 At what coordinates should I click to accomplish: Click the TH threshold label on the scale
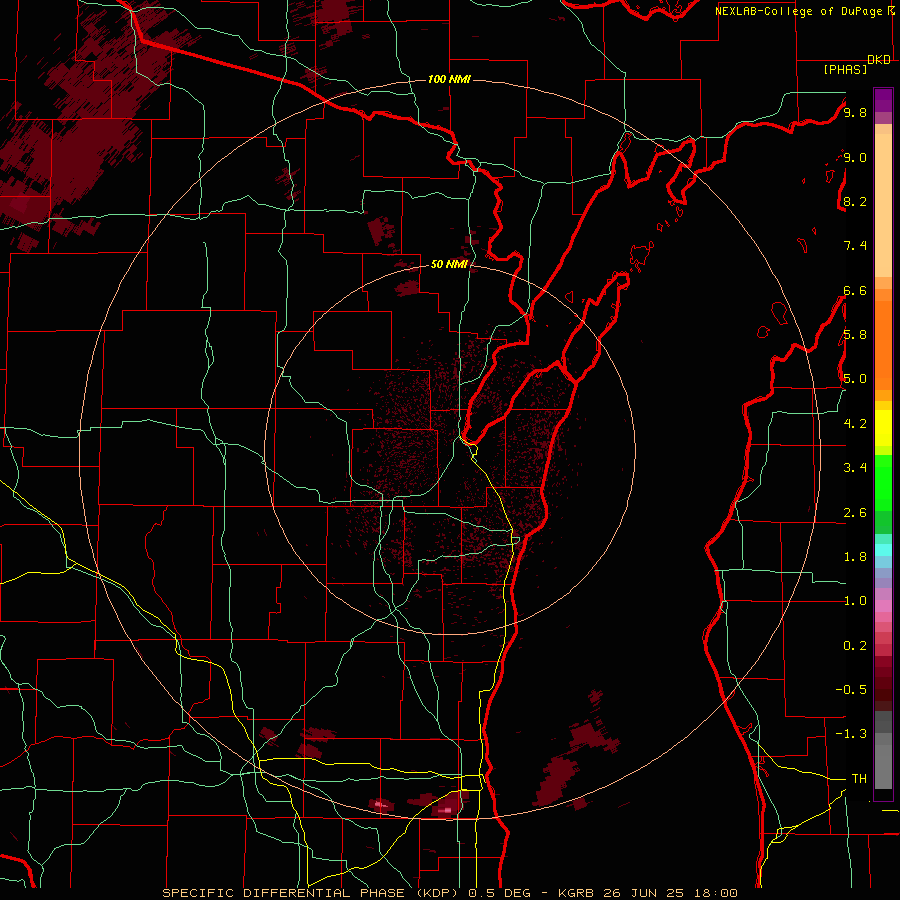tap(859, 779)
